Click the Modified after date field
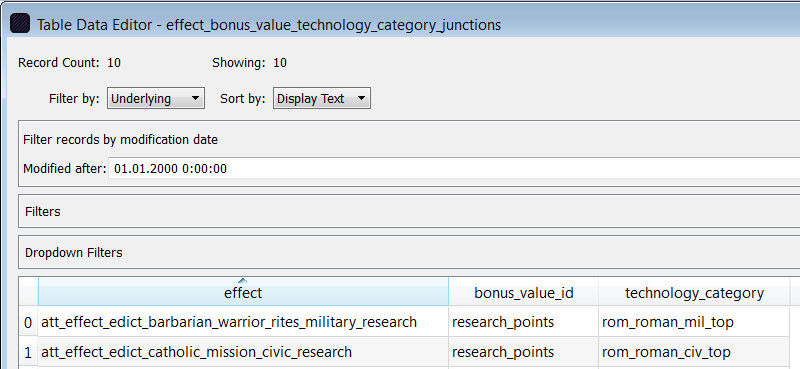800x369 pixels. pos(454,169)
